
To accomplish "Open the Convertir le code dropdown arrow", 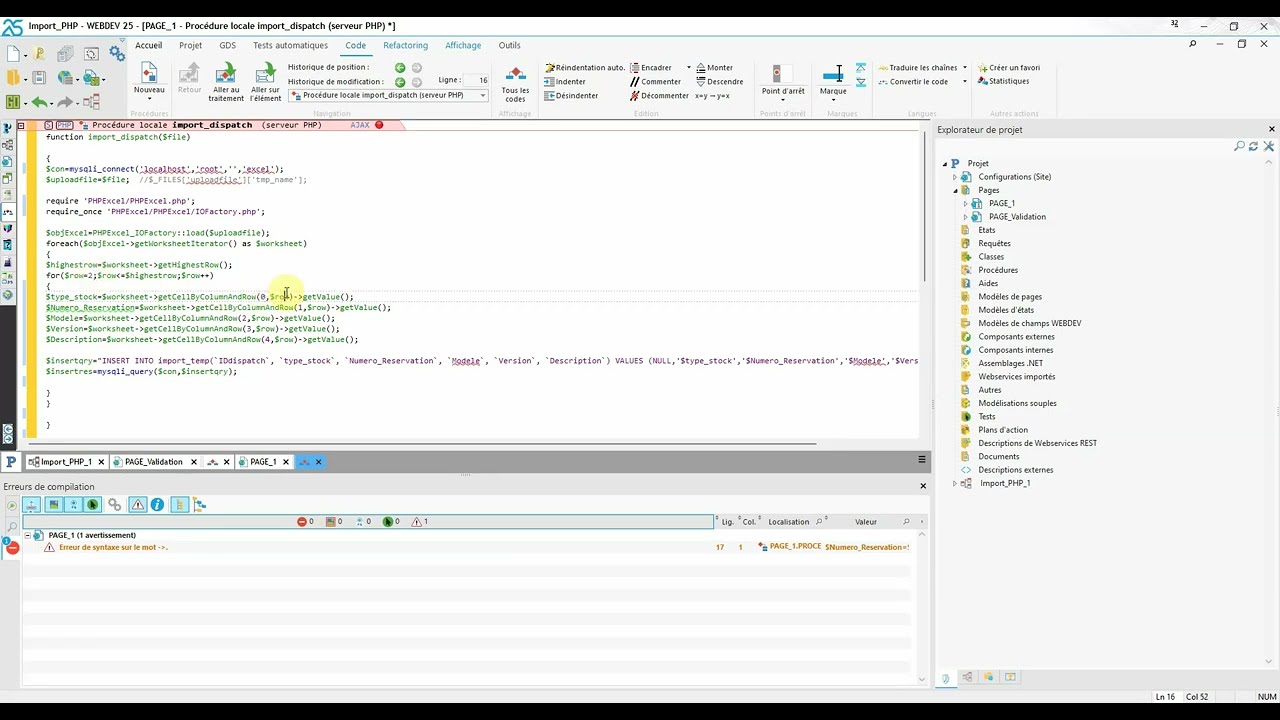I will (x=965, y=82).
